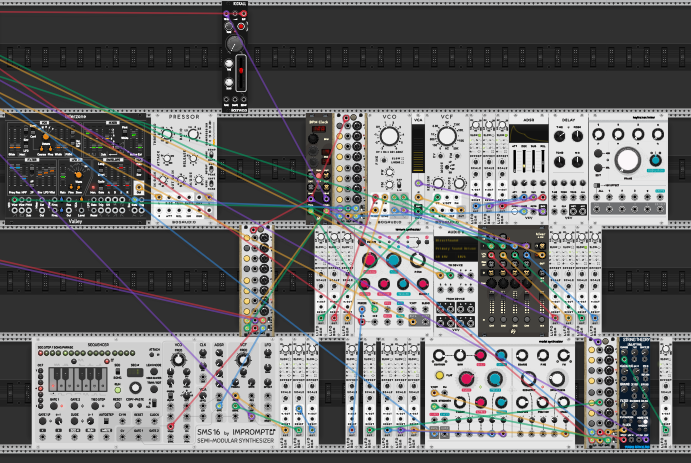Open the 48 kHz sample rate selector

pyautogui.click(x=441, y=257)
